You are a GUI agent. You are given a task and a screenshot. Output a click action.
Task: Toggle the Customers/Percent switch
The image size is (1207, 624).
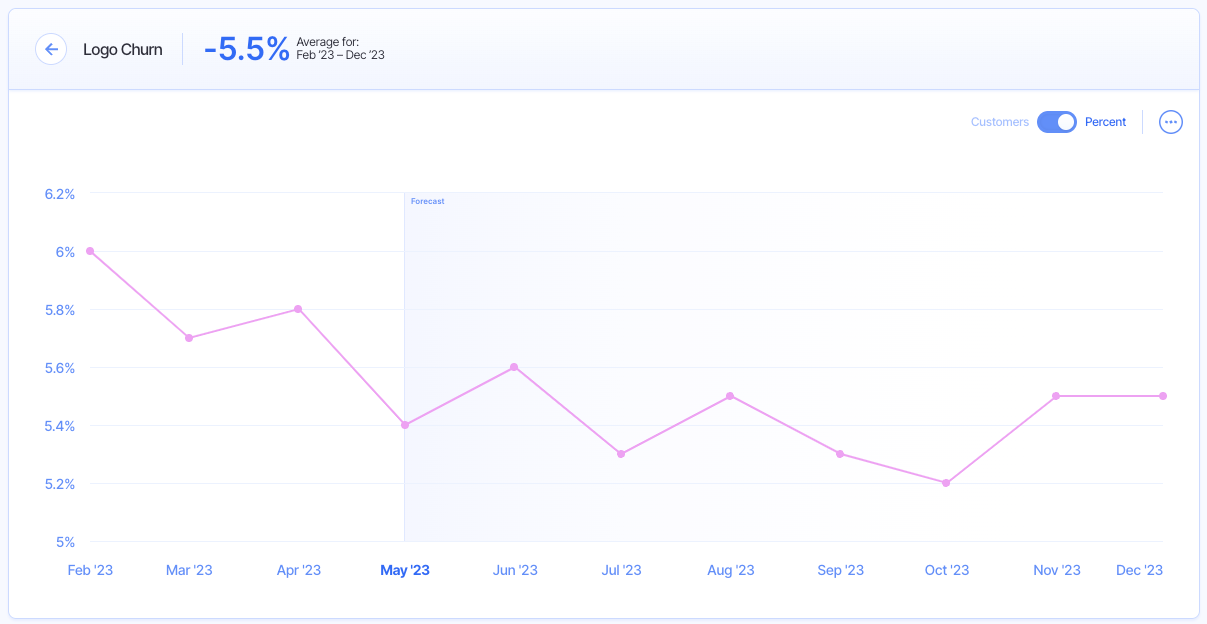click(x=1056, y=121)
